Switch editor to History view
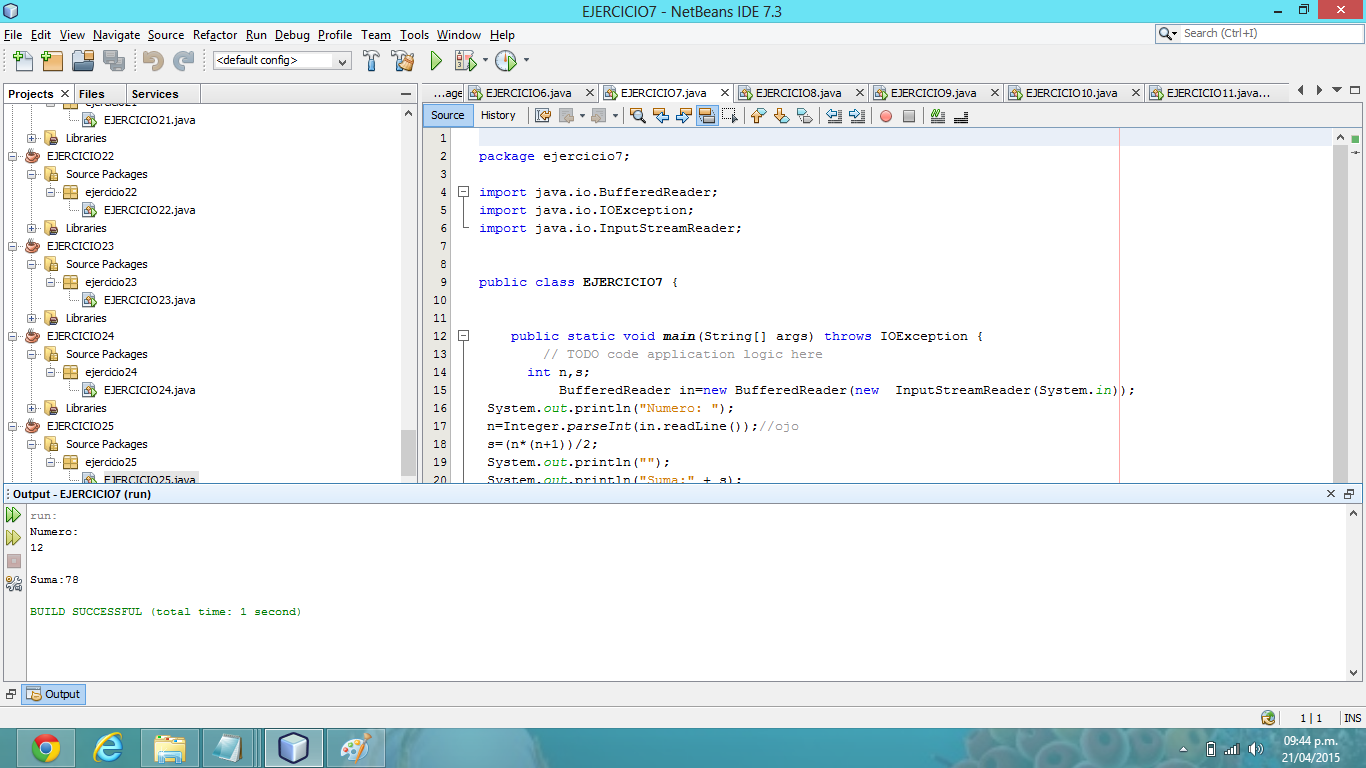The height and width of the screenshot is (768, 1366). 498,115
